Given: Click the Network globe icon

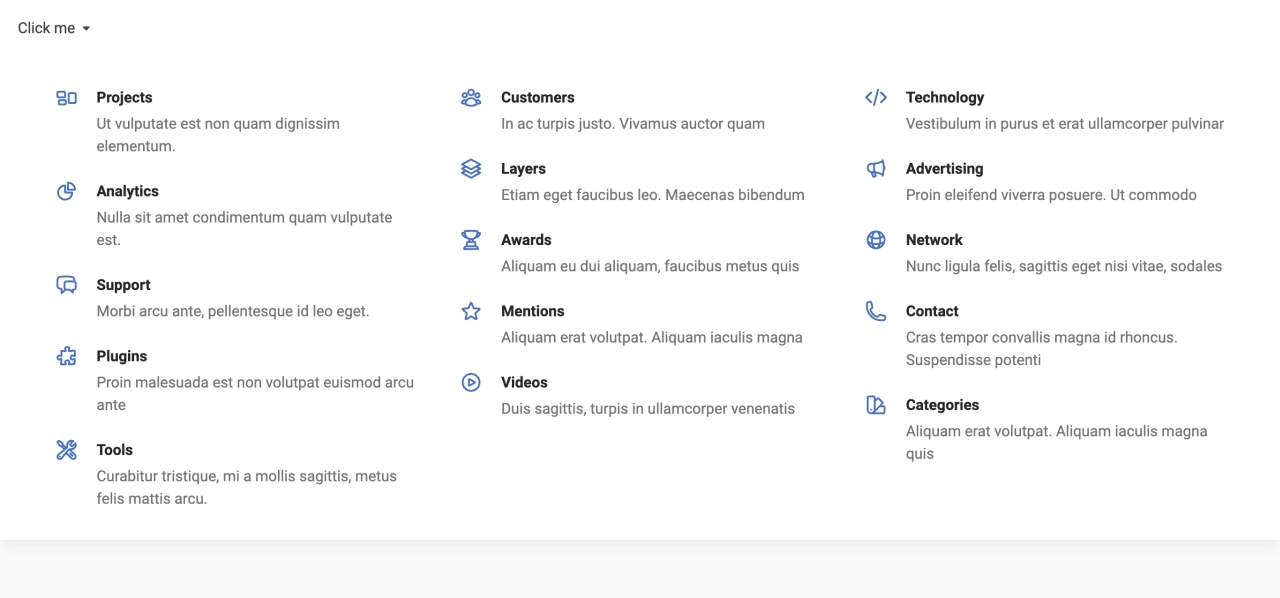Looking at the screenshot, I should tap(876, 240).
